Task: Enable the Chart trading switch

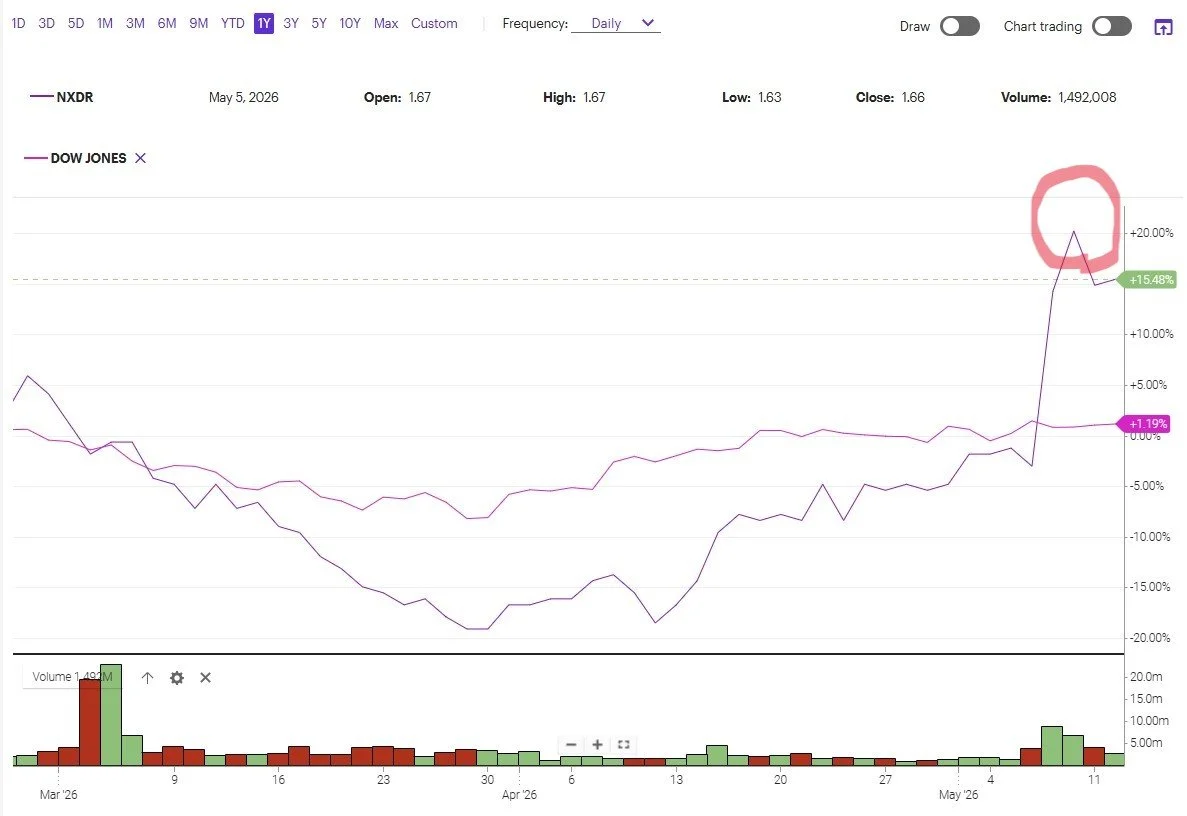Action: click(1112, 26)
